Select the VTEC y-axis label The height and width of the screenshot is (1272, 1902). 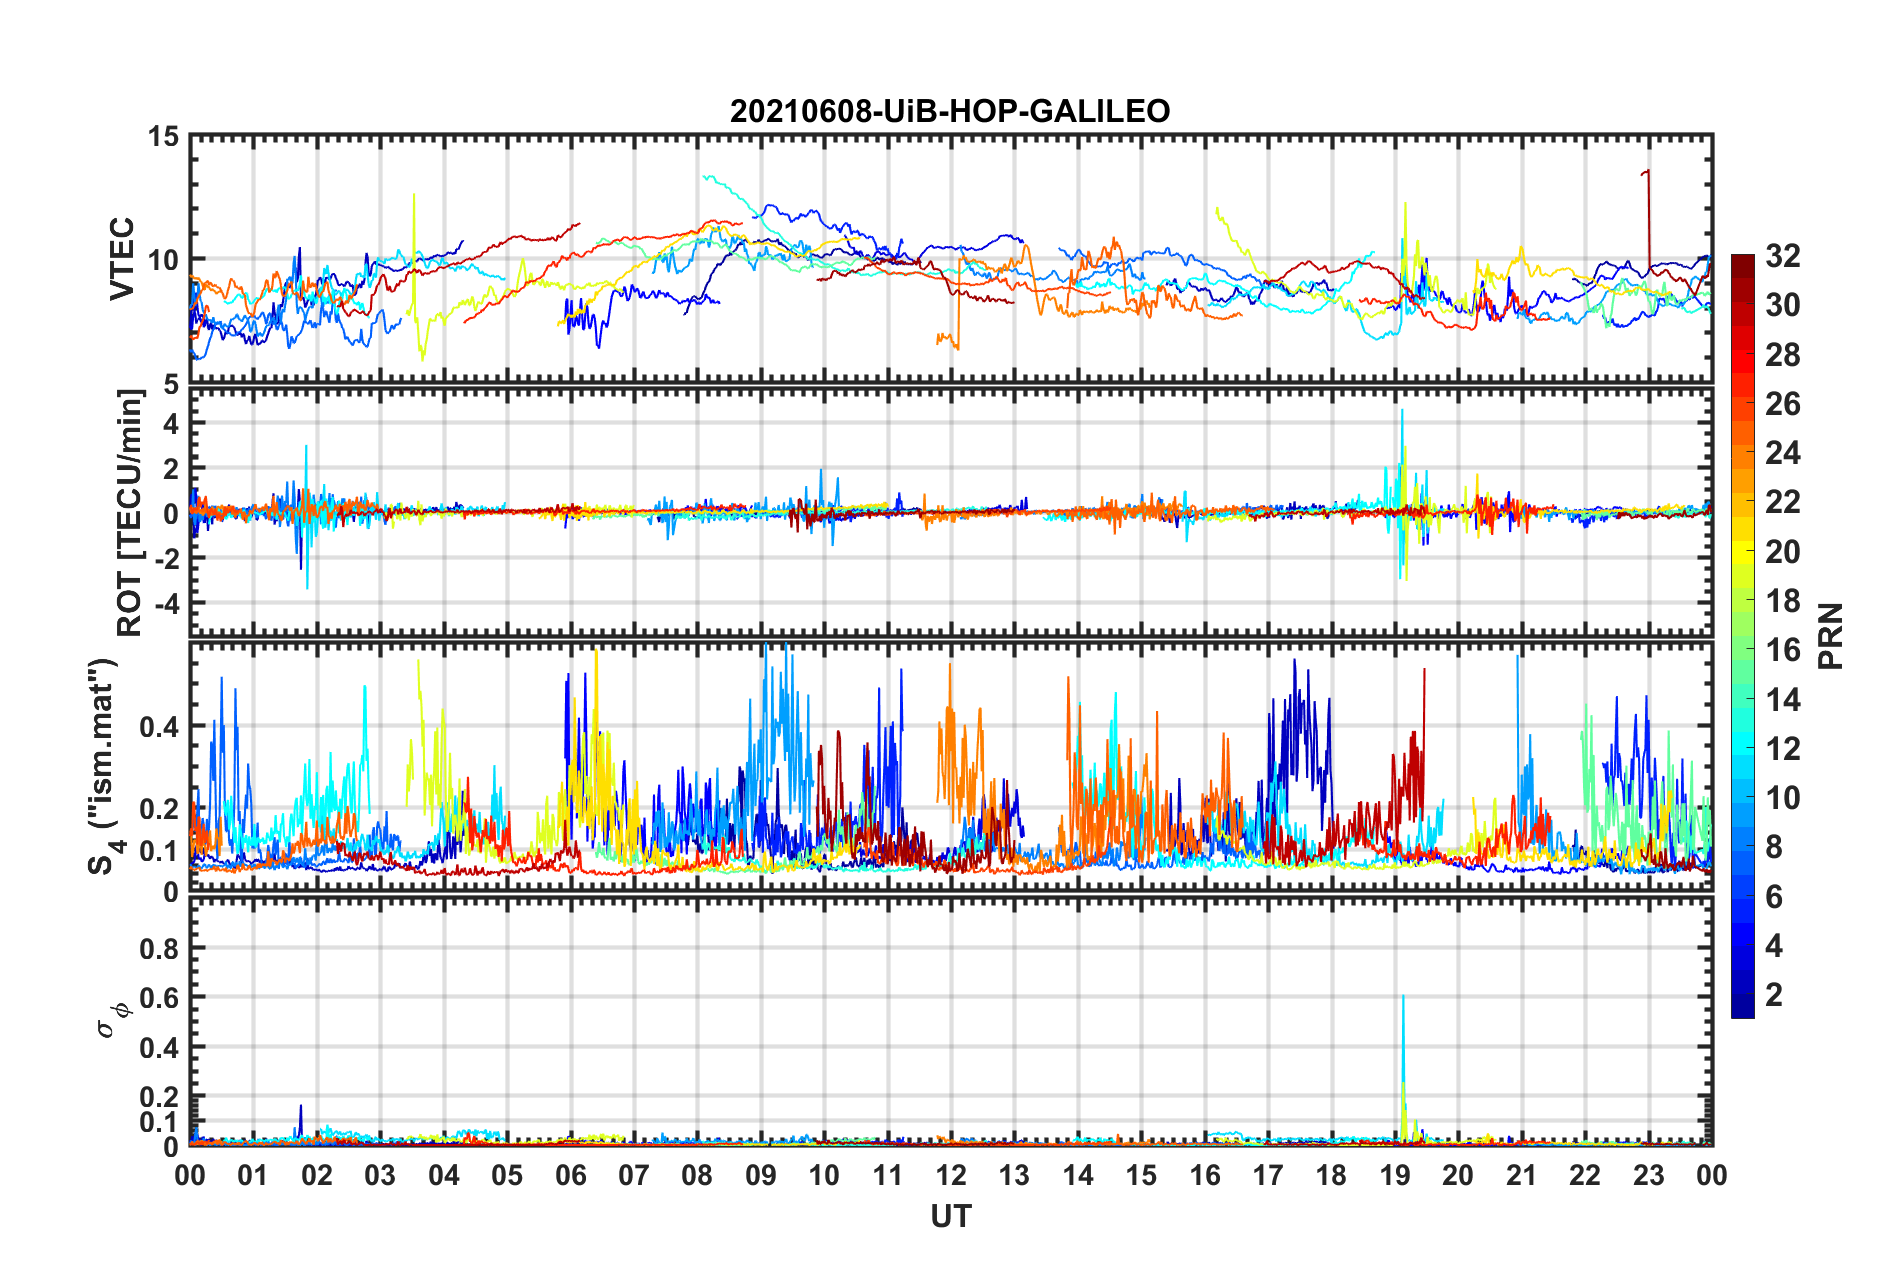(122, 259)
